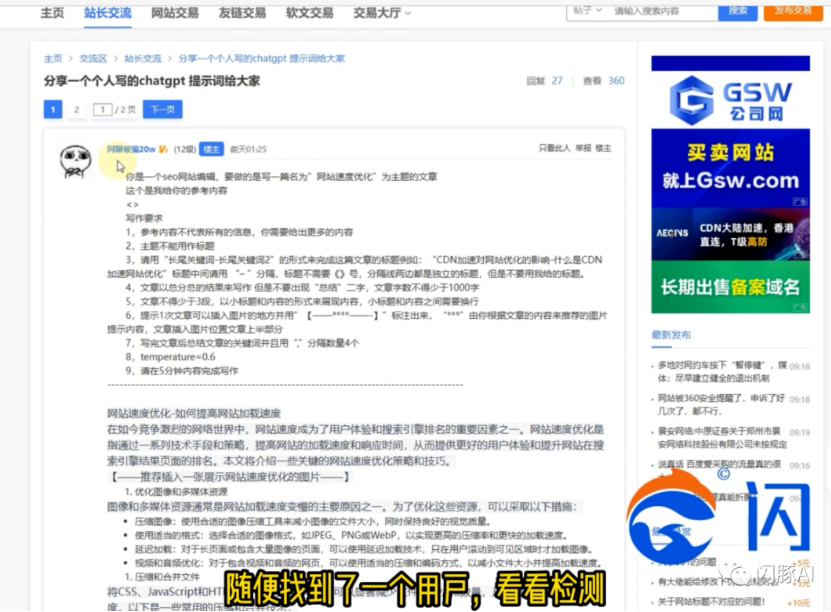Click the orange 发布交易 button
This screenshot has height=612, width=831.
click(793, 11)
